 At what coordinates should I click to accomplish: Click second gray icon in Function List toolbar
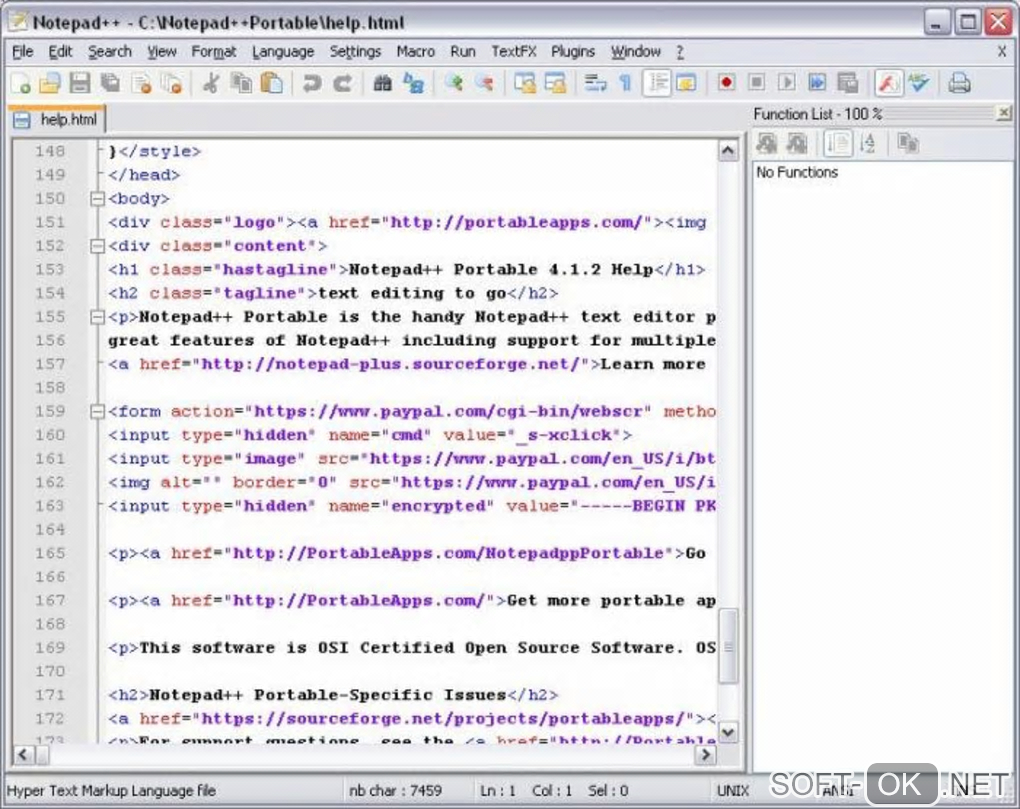pos(797,143)
